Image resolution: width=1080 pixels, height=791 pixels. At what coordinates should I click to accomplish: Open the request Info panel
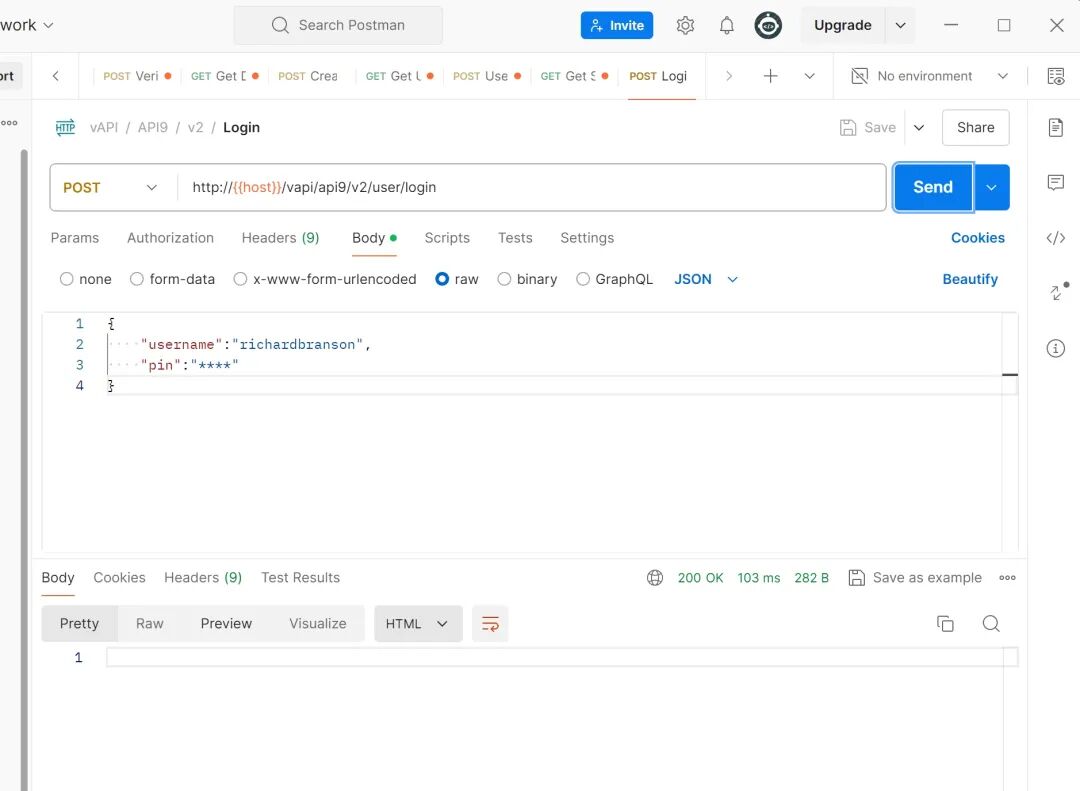pyautogui.click(x=1056, y=348)
